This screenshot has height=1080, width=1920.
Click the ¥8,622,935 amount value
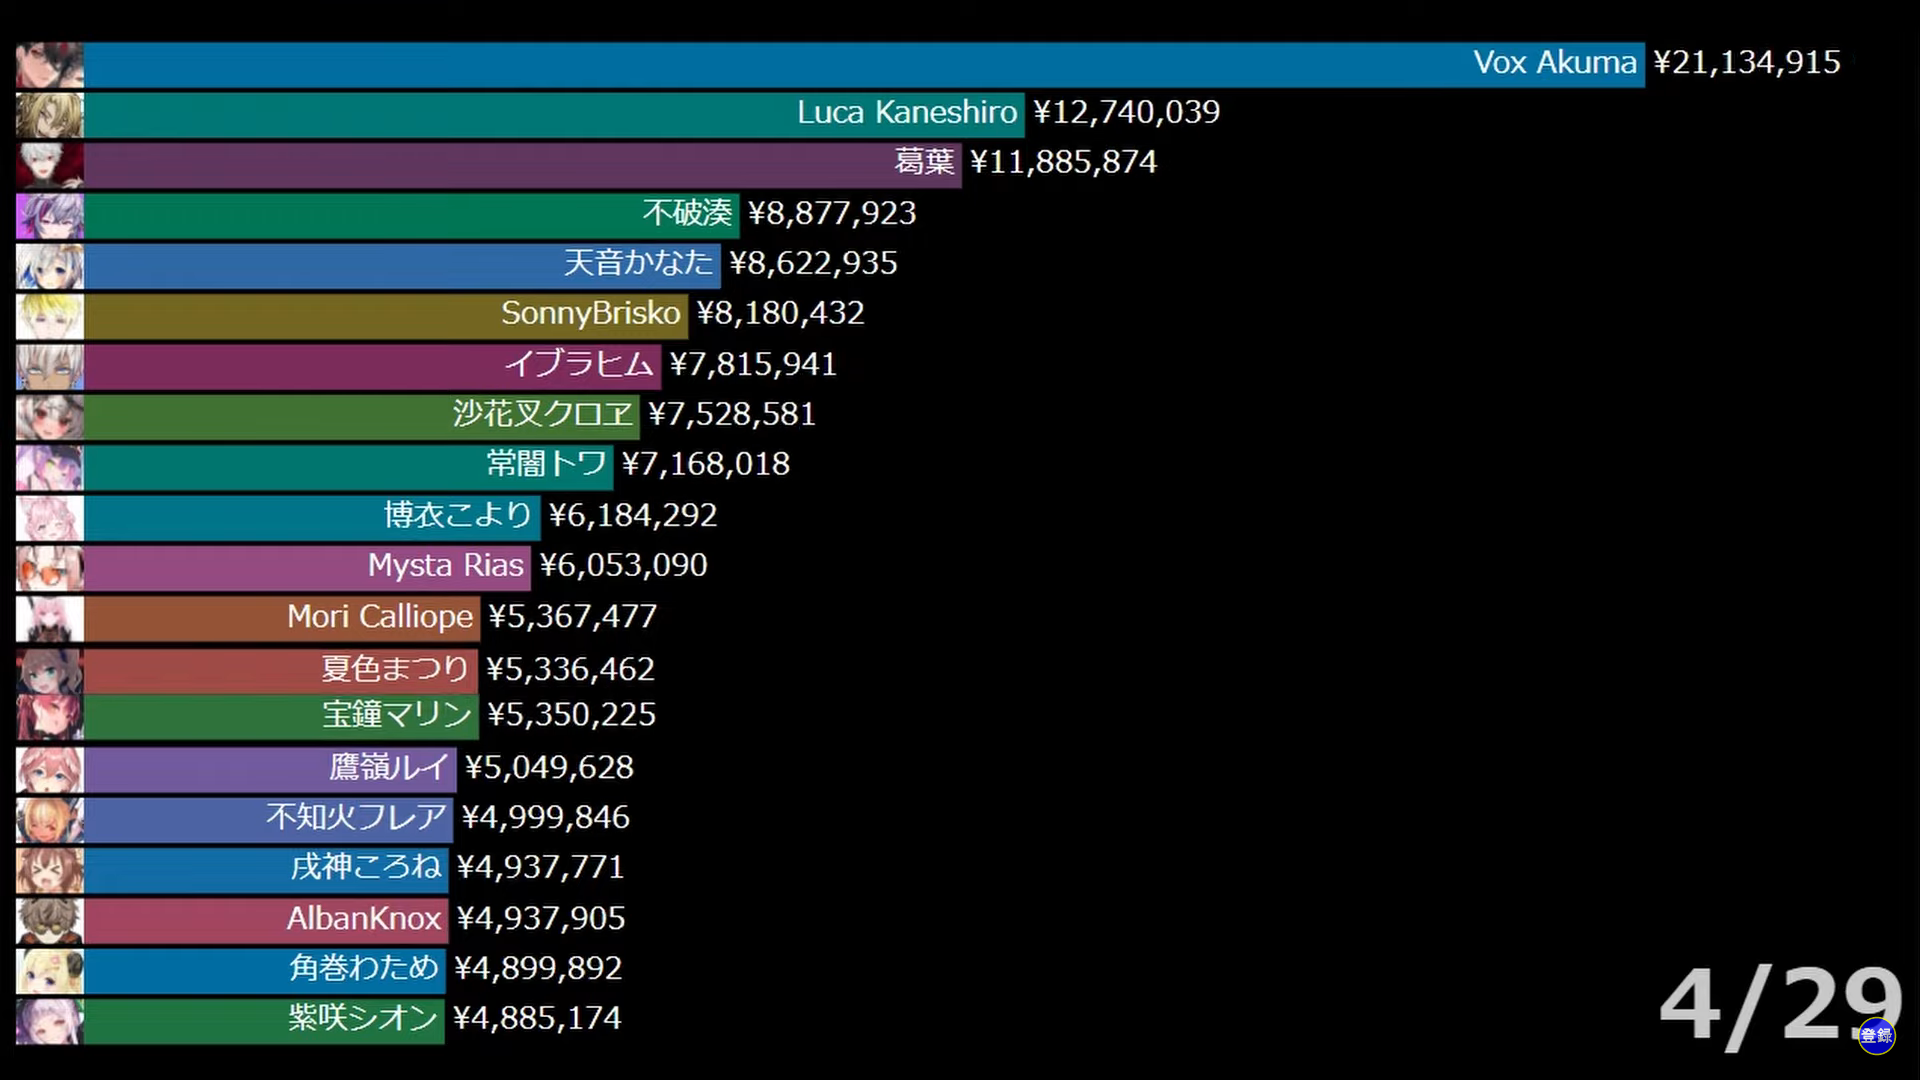tap(814, 263)
